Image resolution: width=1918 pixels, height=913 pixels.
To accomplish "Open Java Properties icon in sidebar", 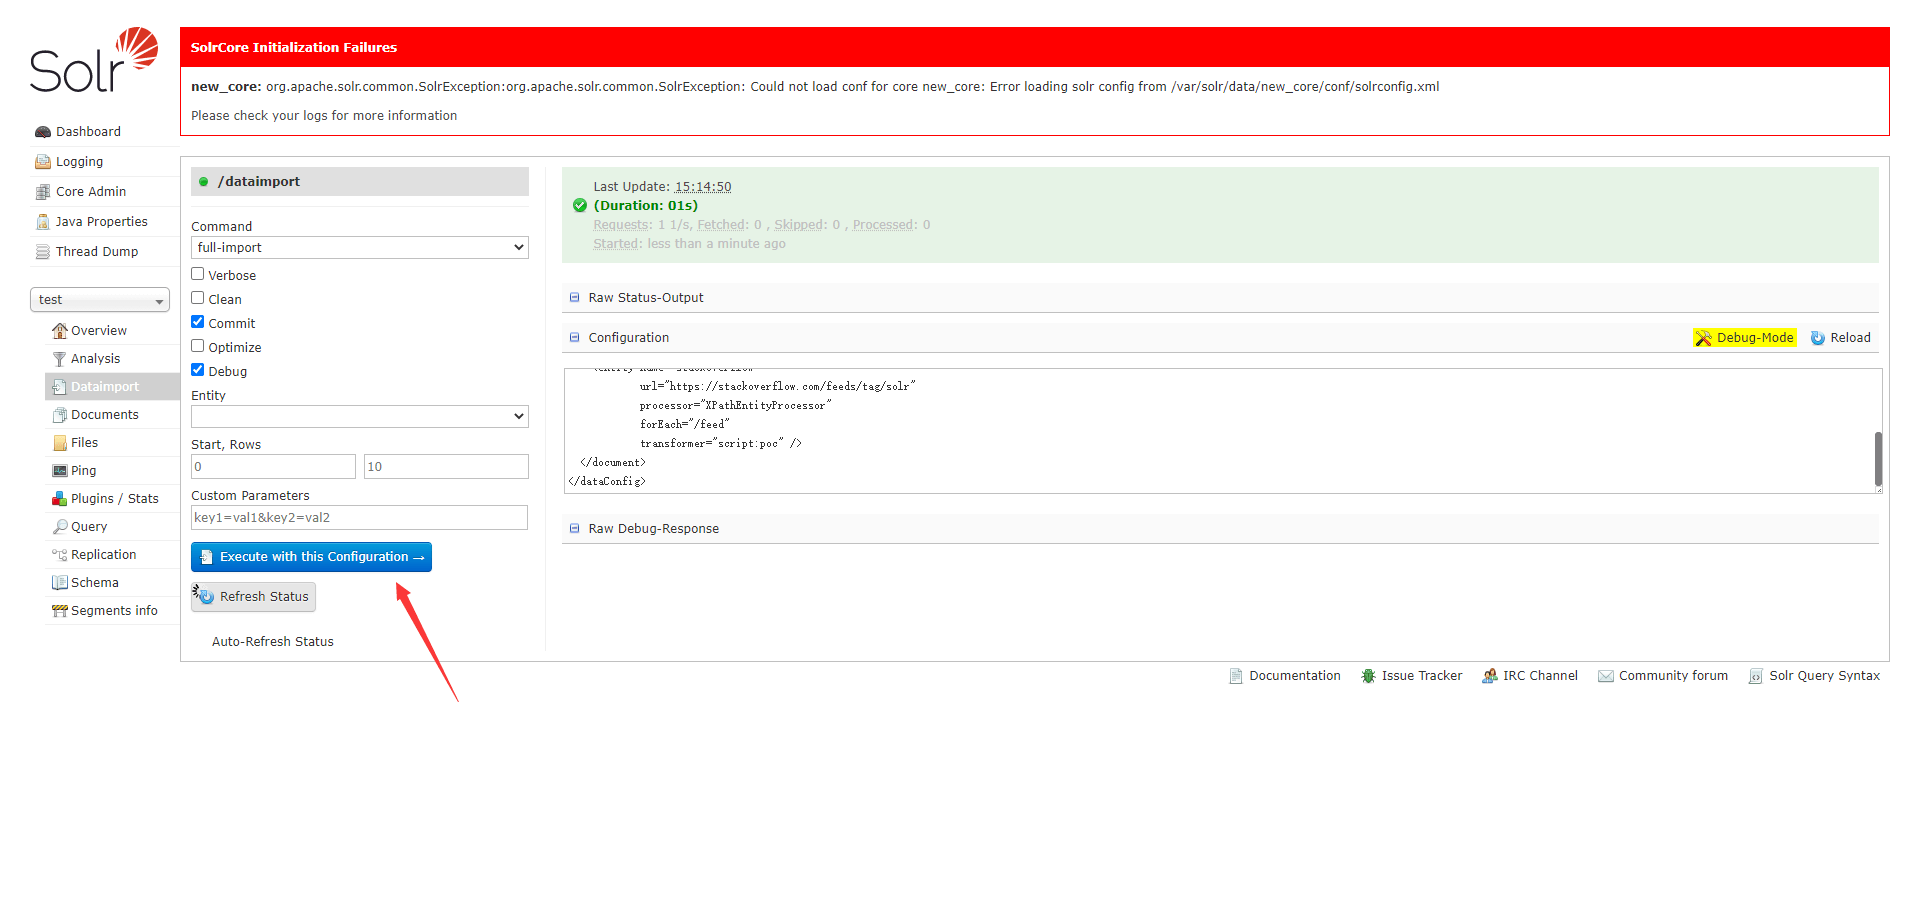I will (x=42, y=222).
